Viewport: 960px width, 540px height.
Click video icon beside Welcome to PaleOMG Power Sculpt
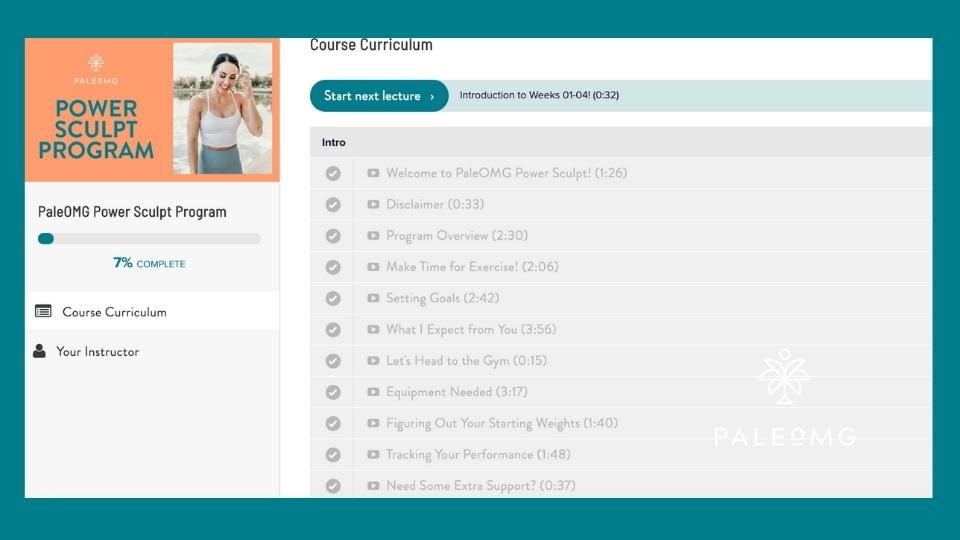point(373,173)
